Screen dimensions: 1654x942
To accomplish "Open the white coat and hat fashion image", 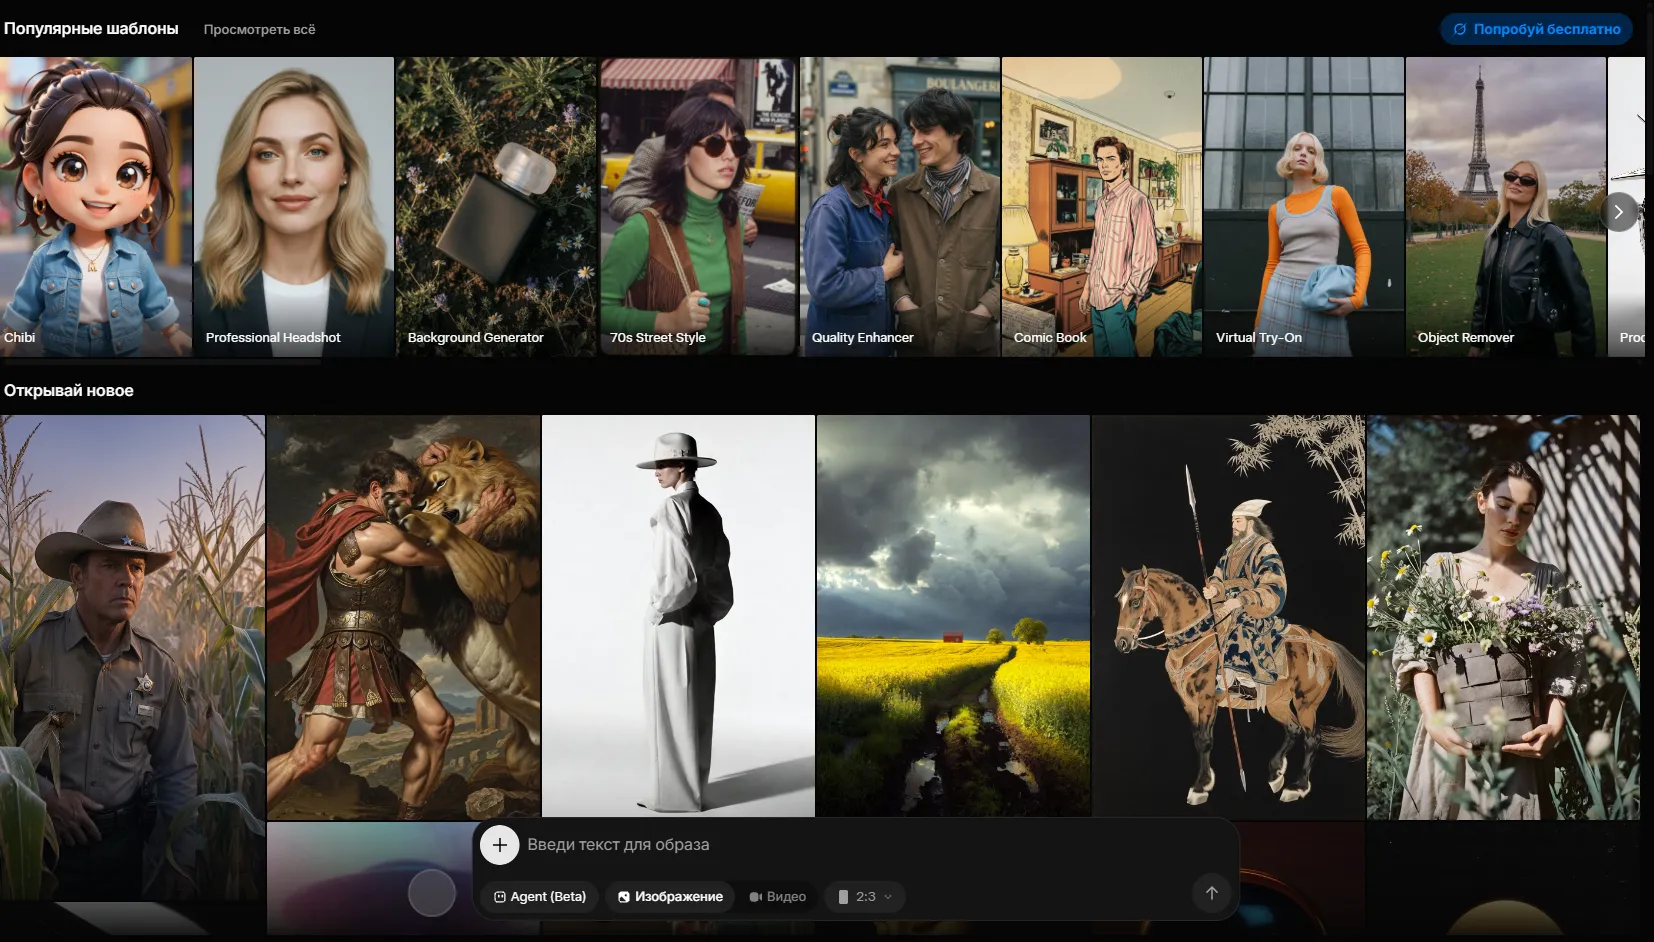I will pyautogui.click(x=678, y=617).
